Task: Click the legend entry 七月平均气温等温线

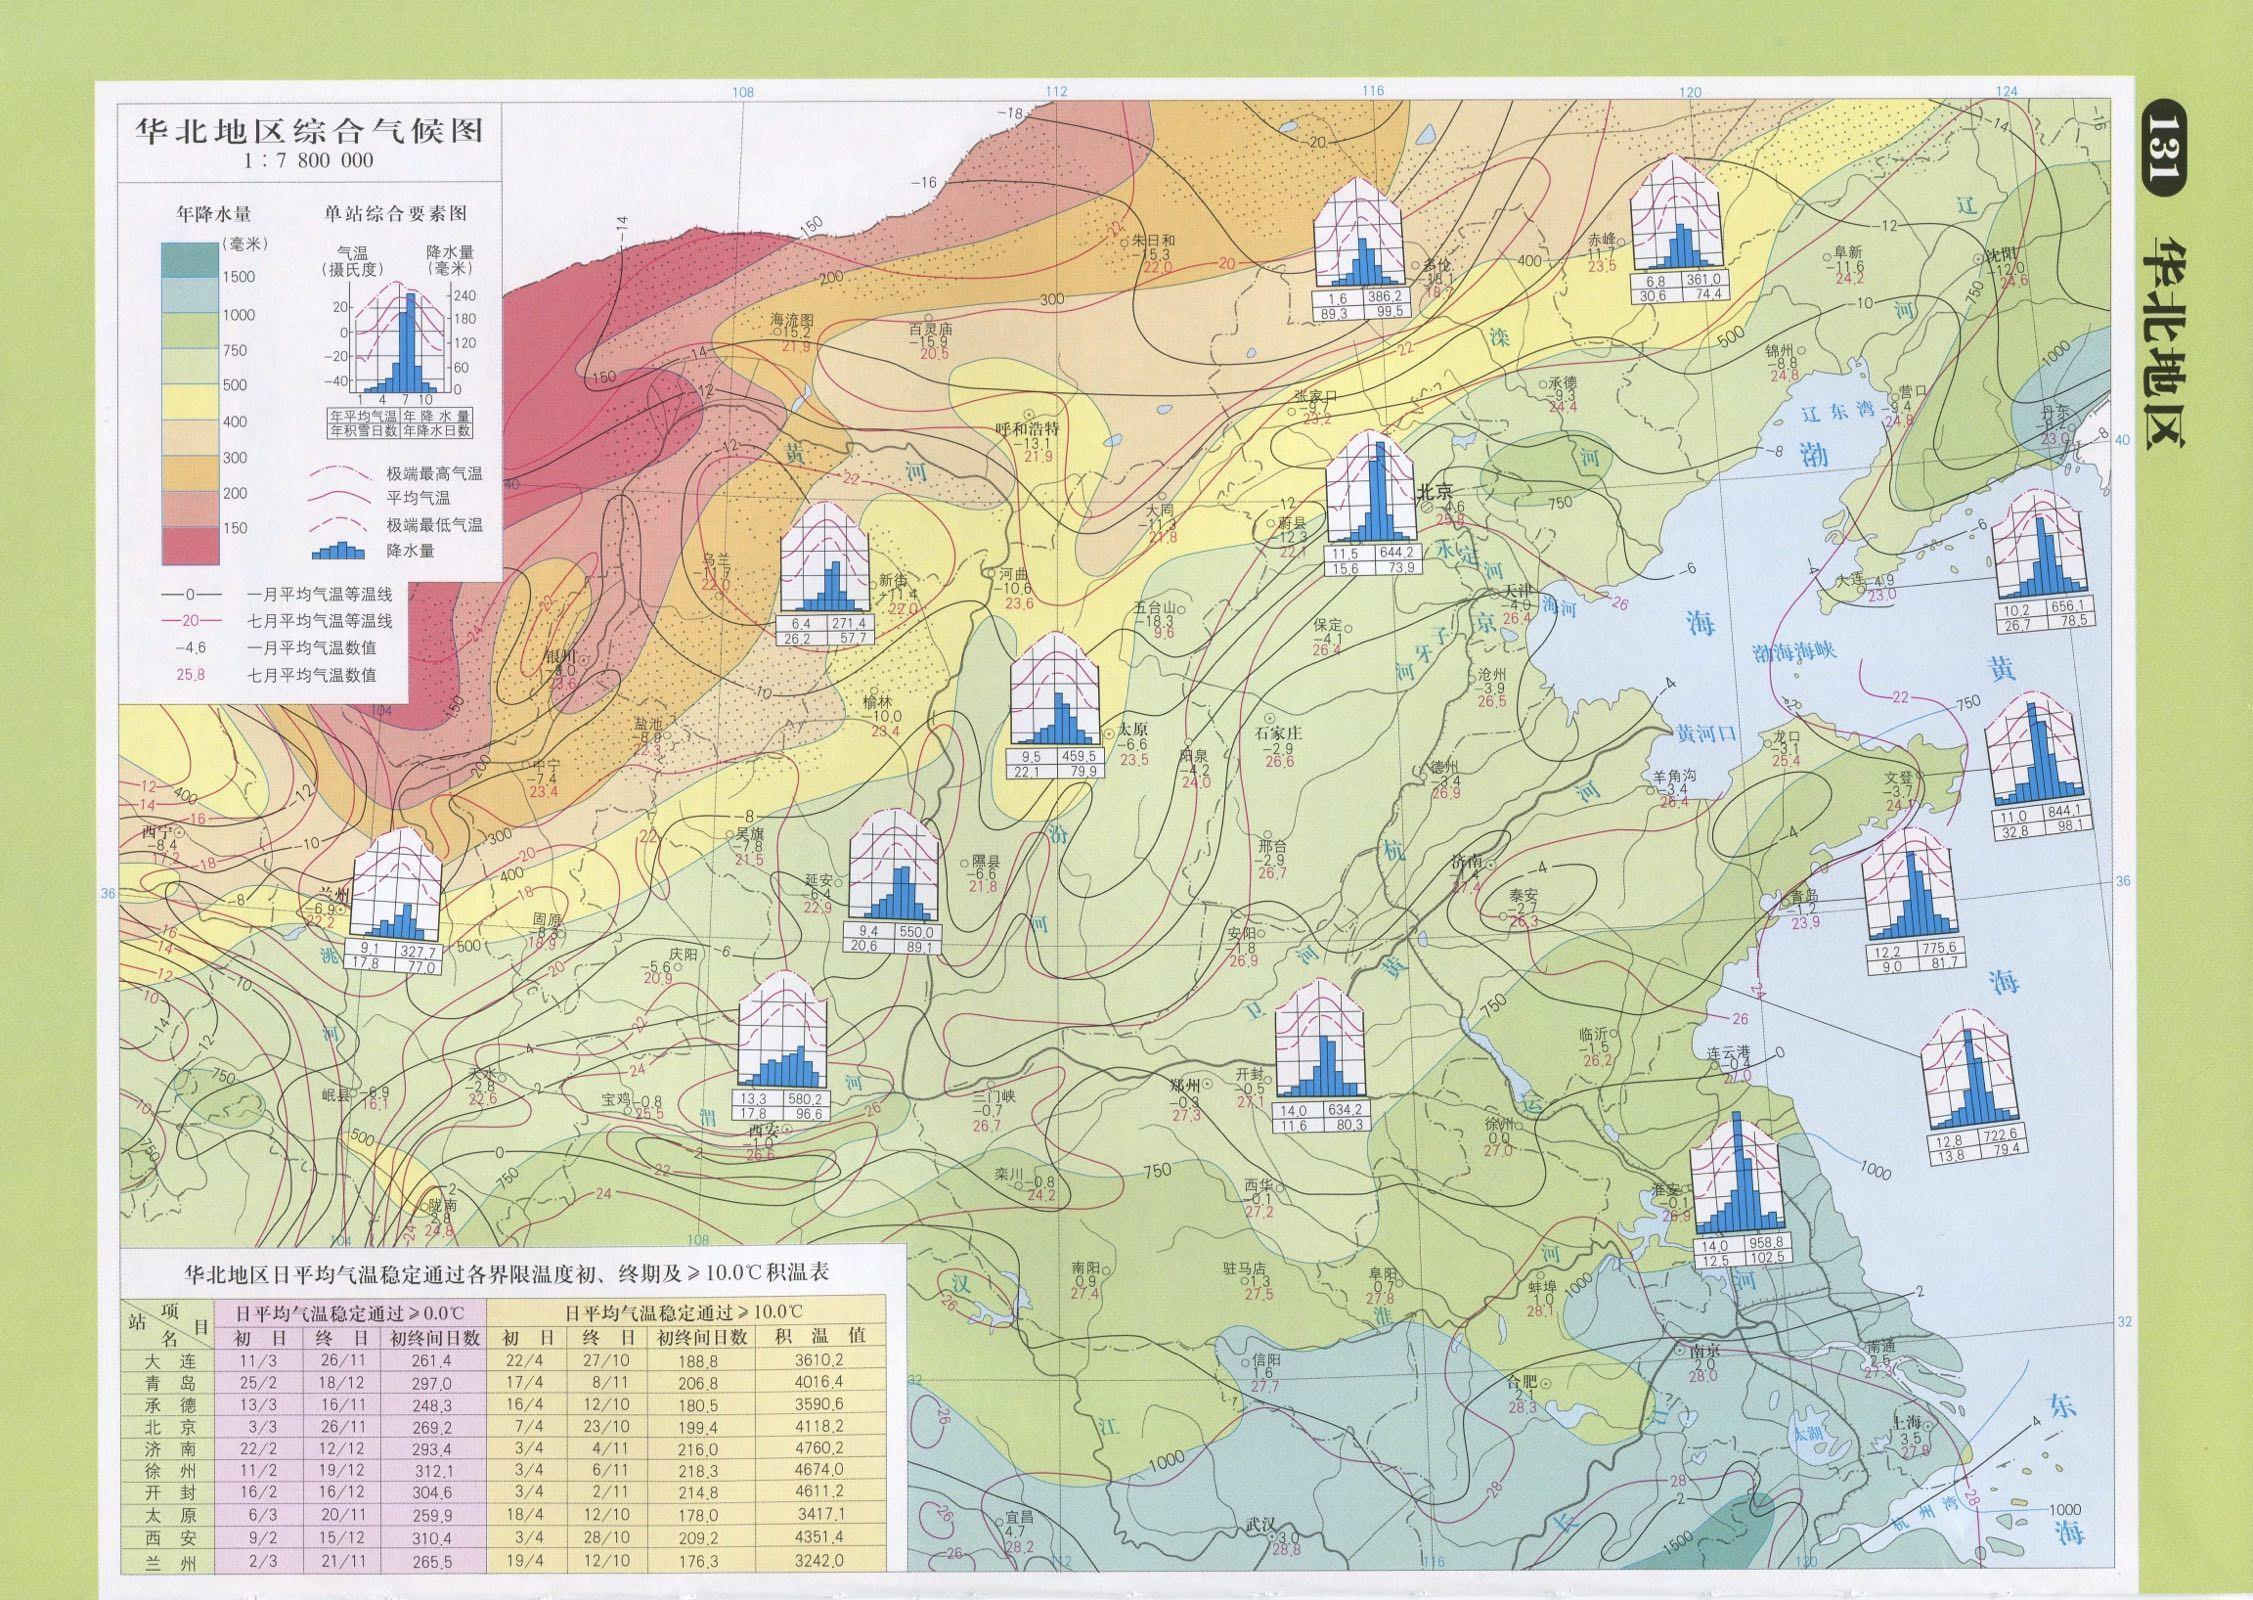Action: pyautogui.click(x=319, y=621)
